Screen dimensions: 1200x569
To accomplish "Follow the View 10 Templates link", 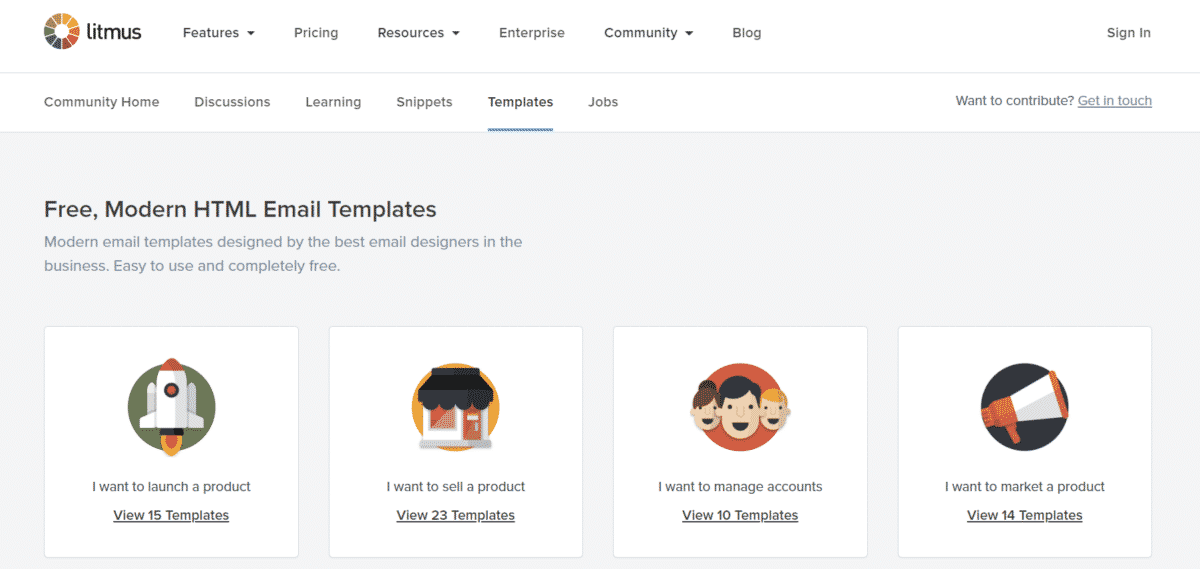I will [740, 516].
